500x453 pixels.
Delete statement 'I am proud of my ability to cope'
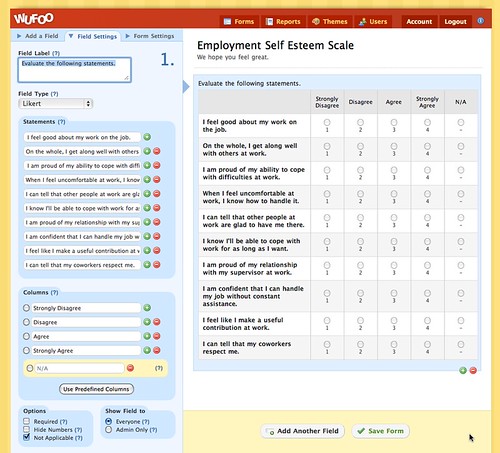157,165
